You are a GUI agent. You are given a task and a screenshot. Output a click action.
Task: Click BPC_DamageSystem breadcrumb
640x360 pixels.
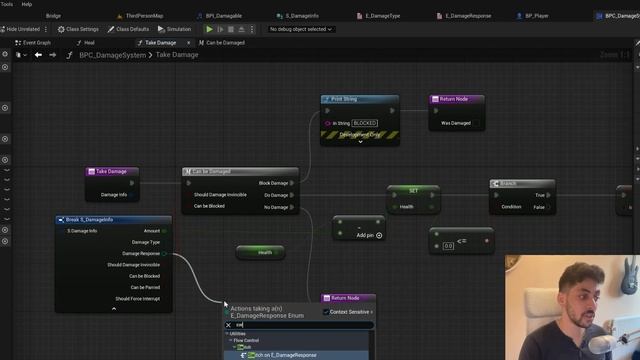pos(112,55)
